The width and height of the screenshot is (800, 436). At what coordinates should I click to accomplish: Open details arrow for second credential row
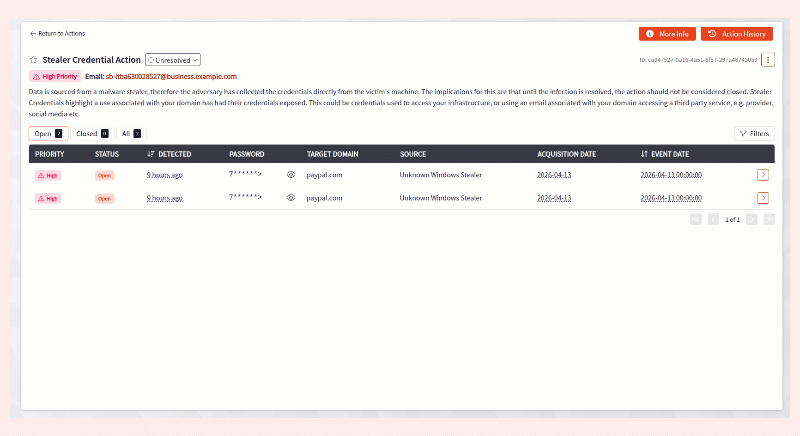[x=764, y=198]
